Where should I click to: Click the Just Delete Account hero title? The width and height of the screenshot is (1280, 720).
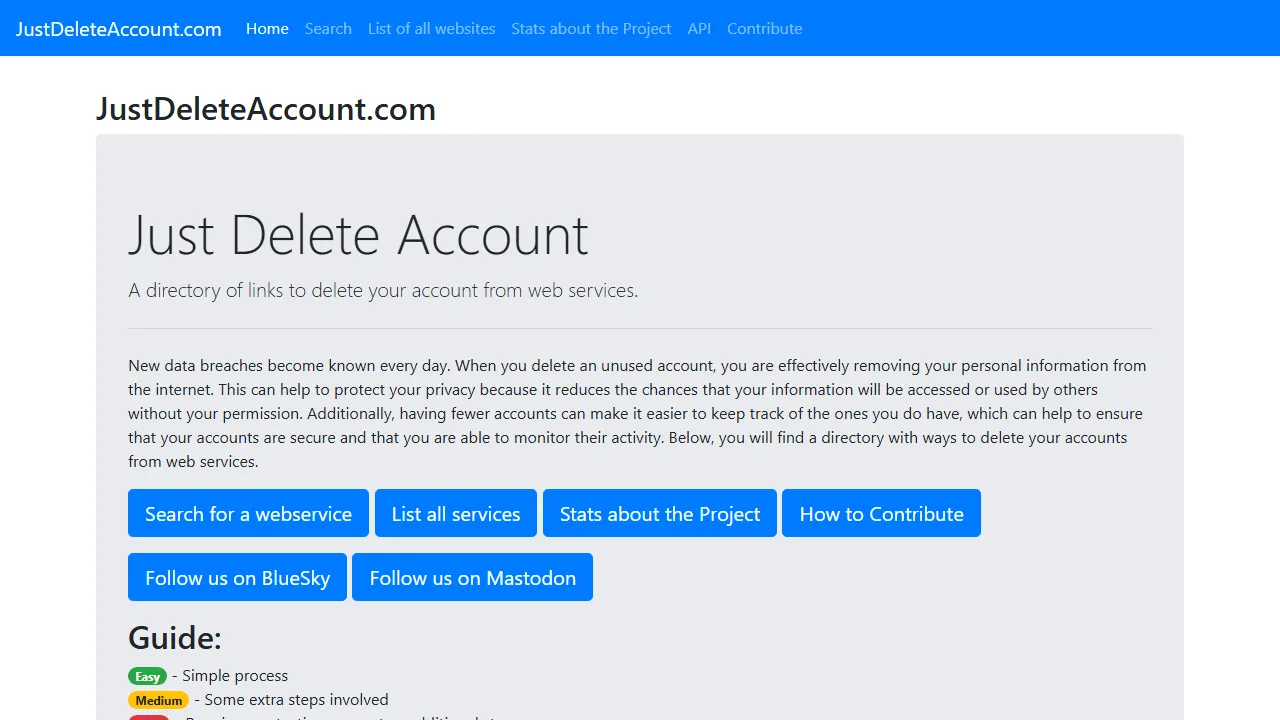pos(359,236)
